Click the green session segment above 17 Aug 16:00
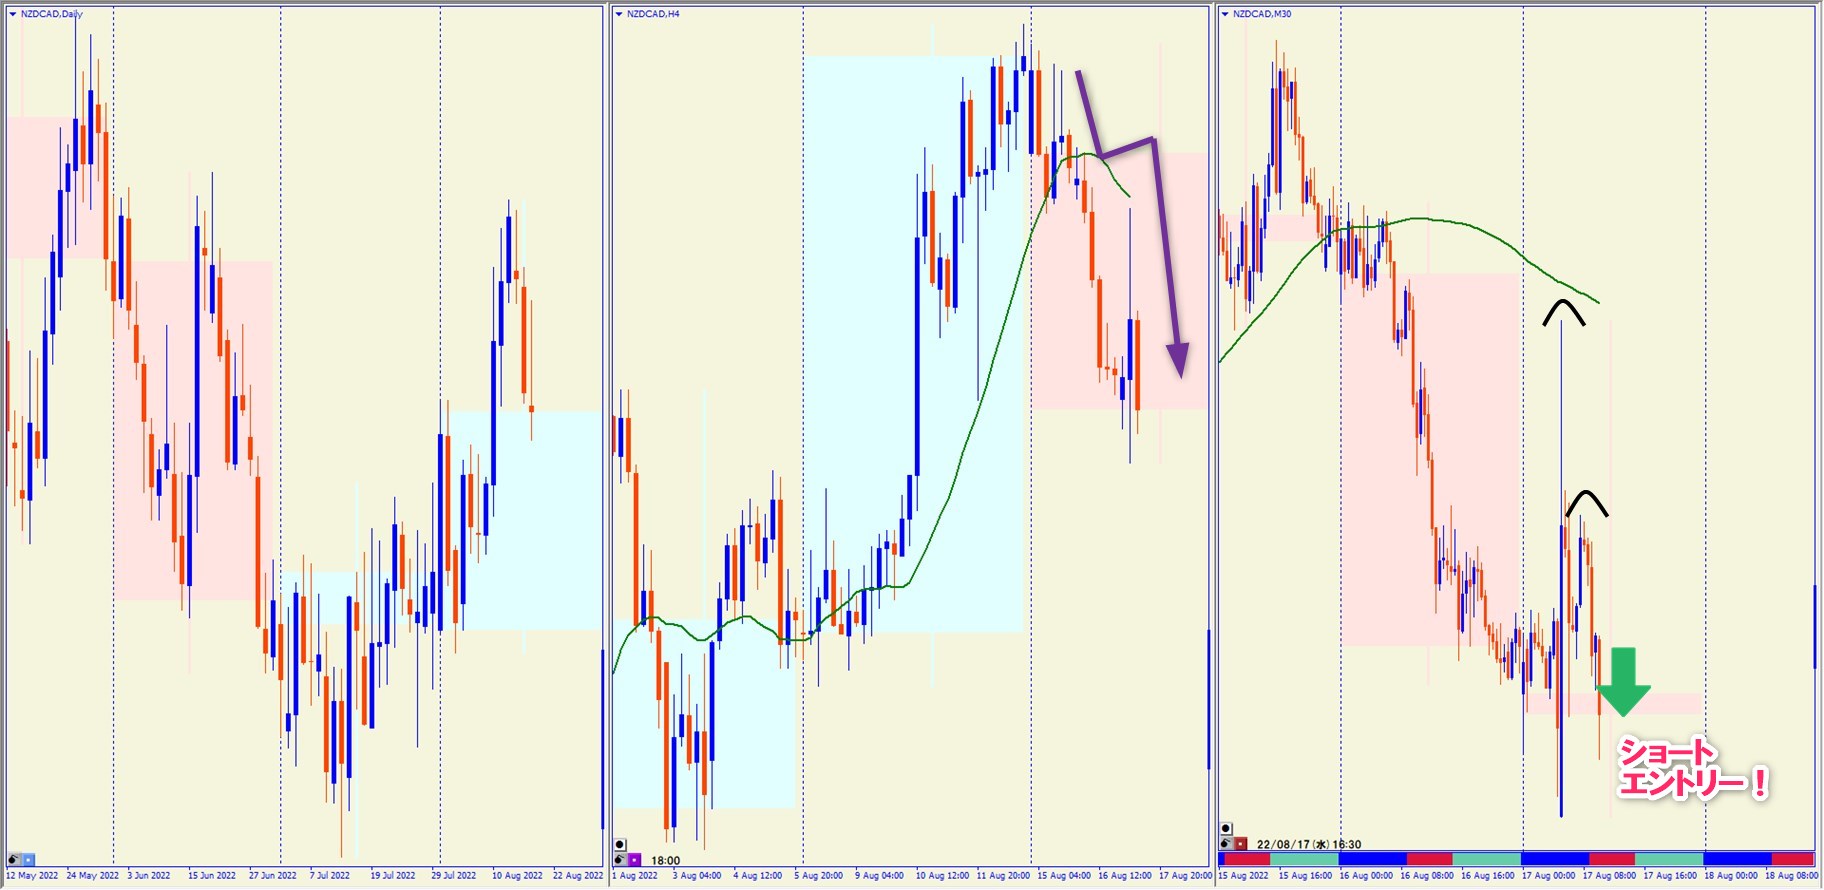1824x890 pixels. click(x=1668, y=859)
